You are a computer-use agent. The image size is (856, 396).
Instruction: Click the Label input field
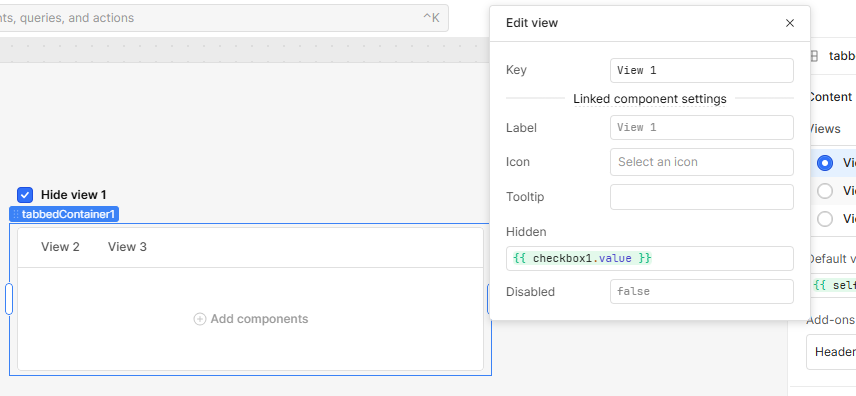click(702, 127)
